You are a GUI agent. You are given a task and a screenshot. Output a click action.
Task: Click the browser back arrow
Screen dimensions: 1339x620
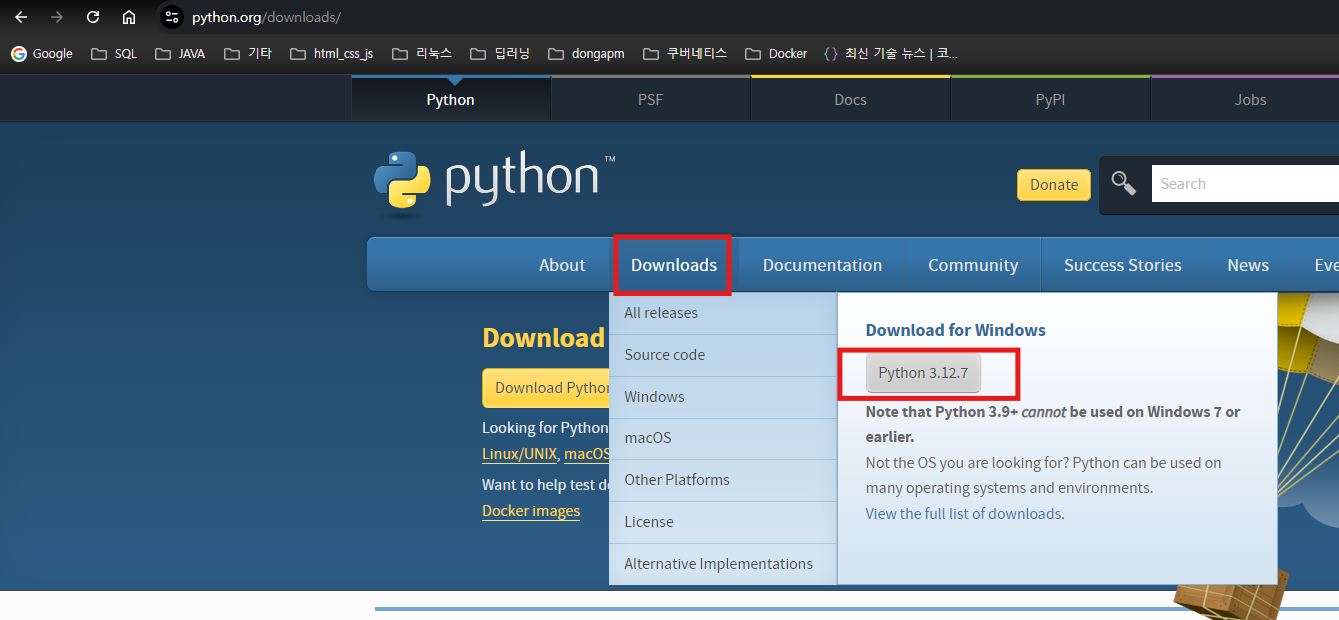(21, 17)
